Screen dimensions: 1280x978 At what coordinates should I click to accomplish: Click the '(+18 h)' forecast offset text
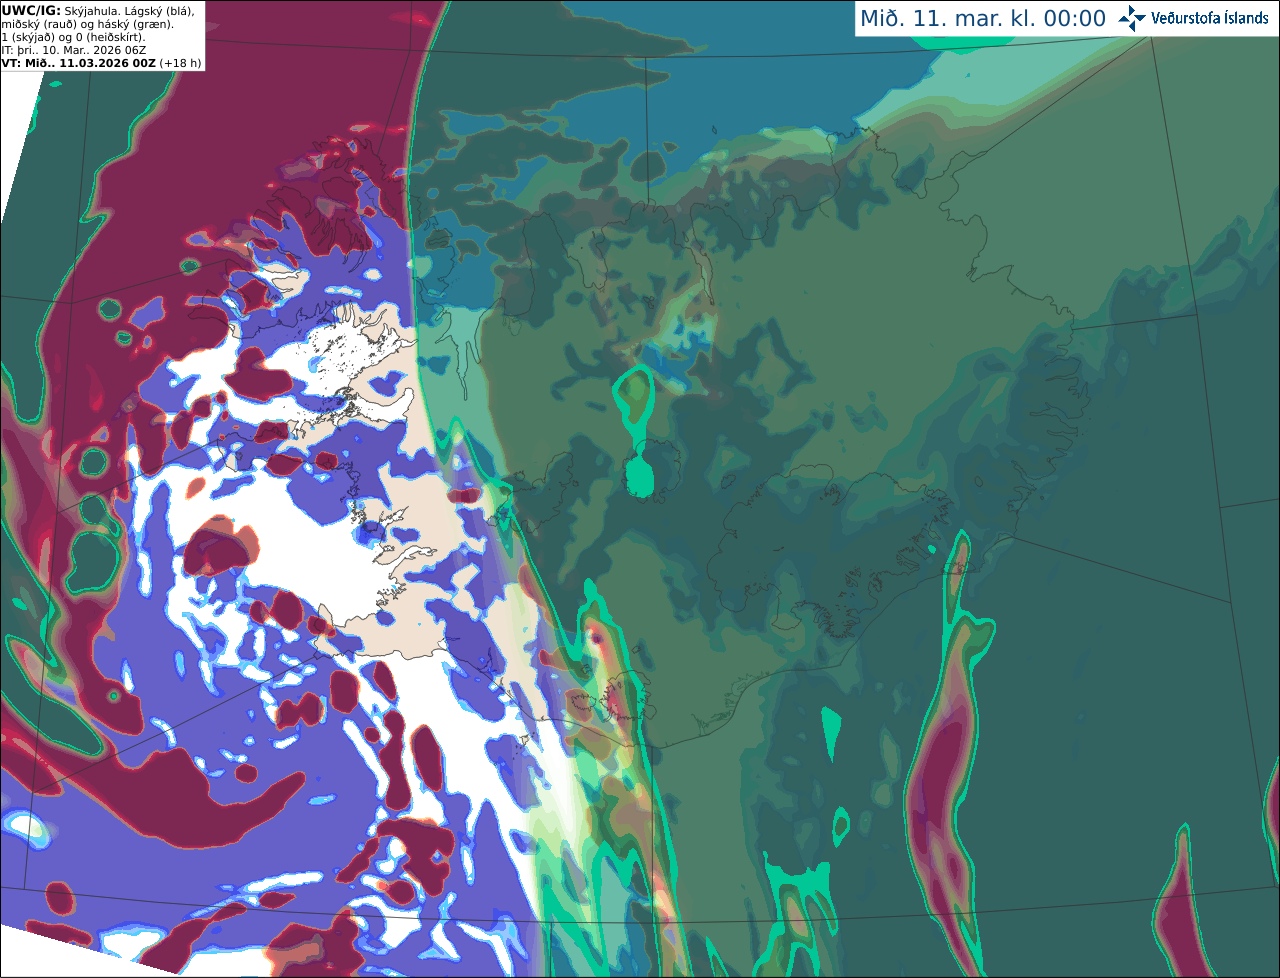pyautogui.click(x=180, y=63)
